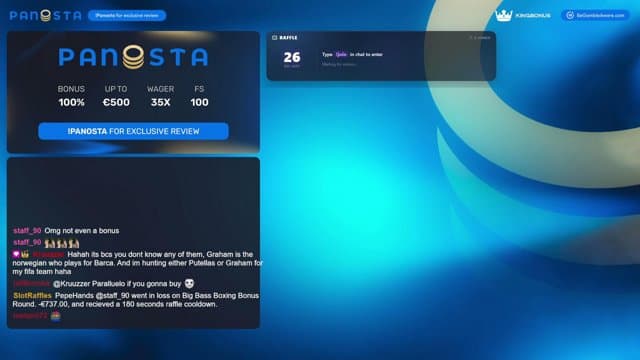This screenshot has height=360, width=640.
Task: Click the chat message 'Omg not even a bonus'
Action: 82,231
